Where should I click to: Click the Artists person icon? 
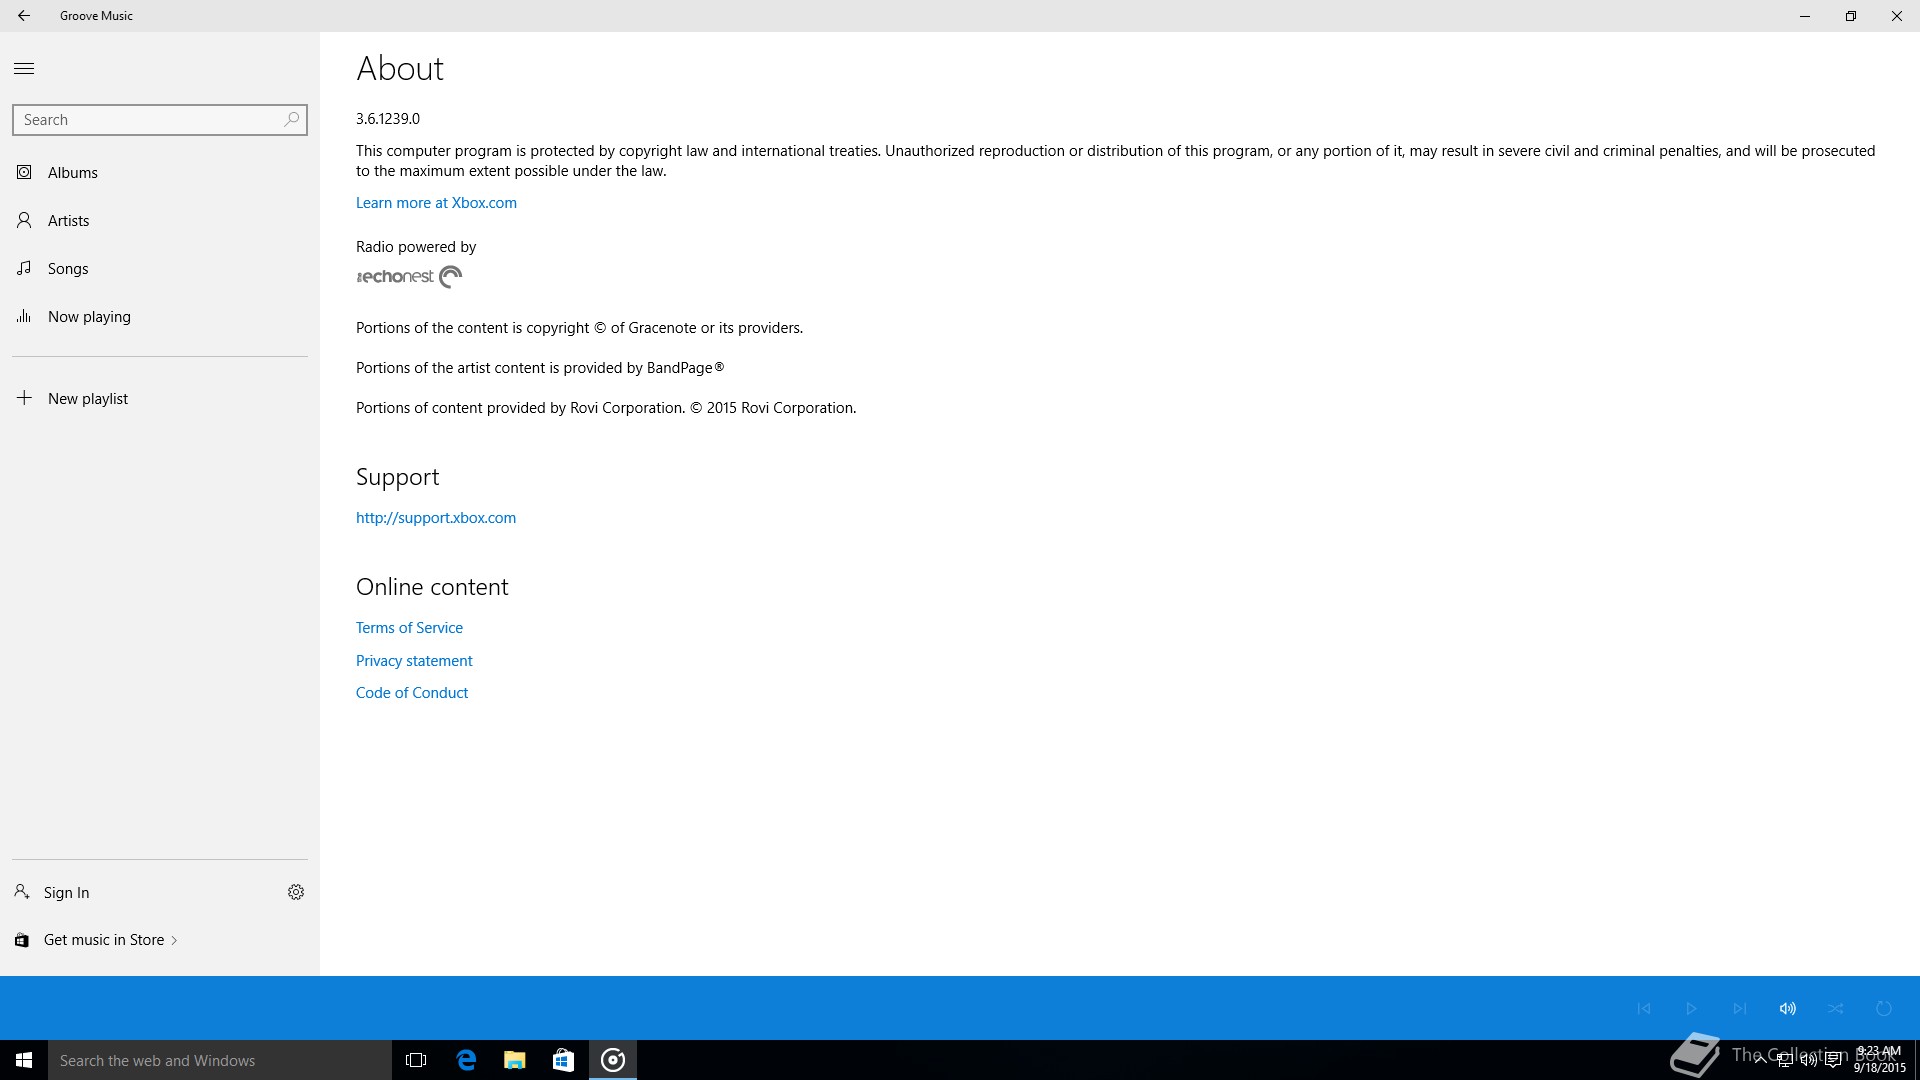click(24, 220)
